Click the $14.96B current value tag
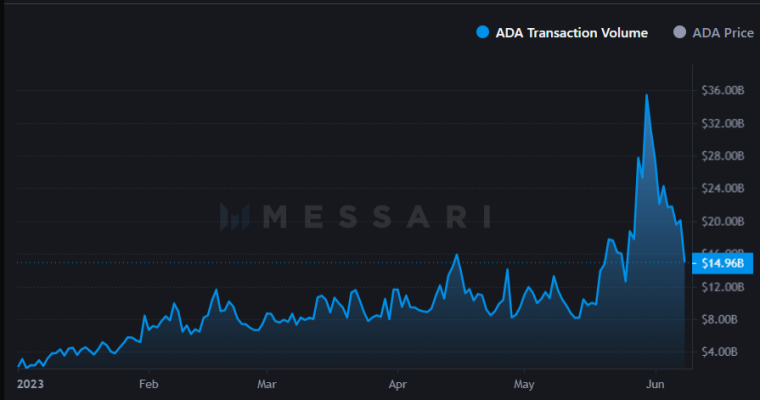 tap(722, 263)
